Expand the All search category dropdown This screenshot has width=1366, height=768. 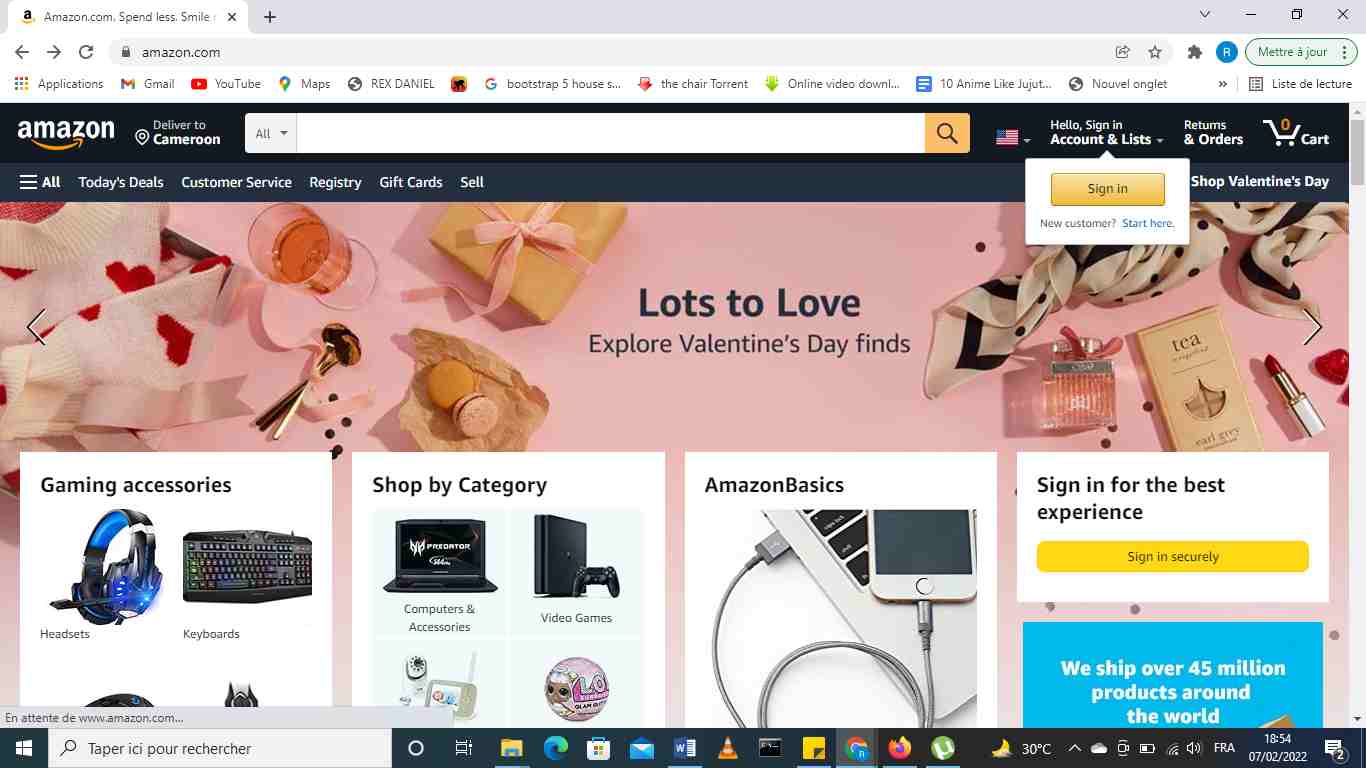click(271, 133)
